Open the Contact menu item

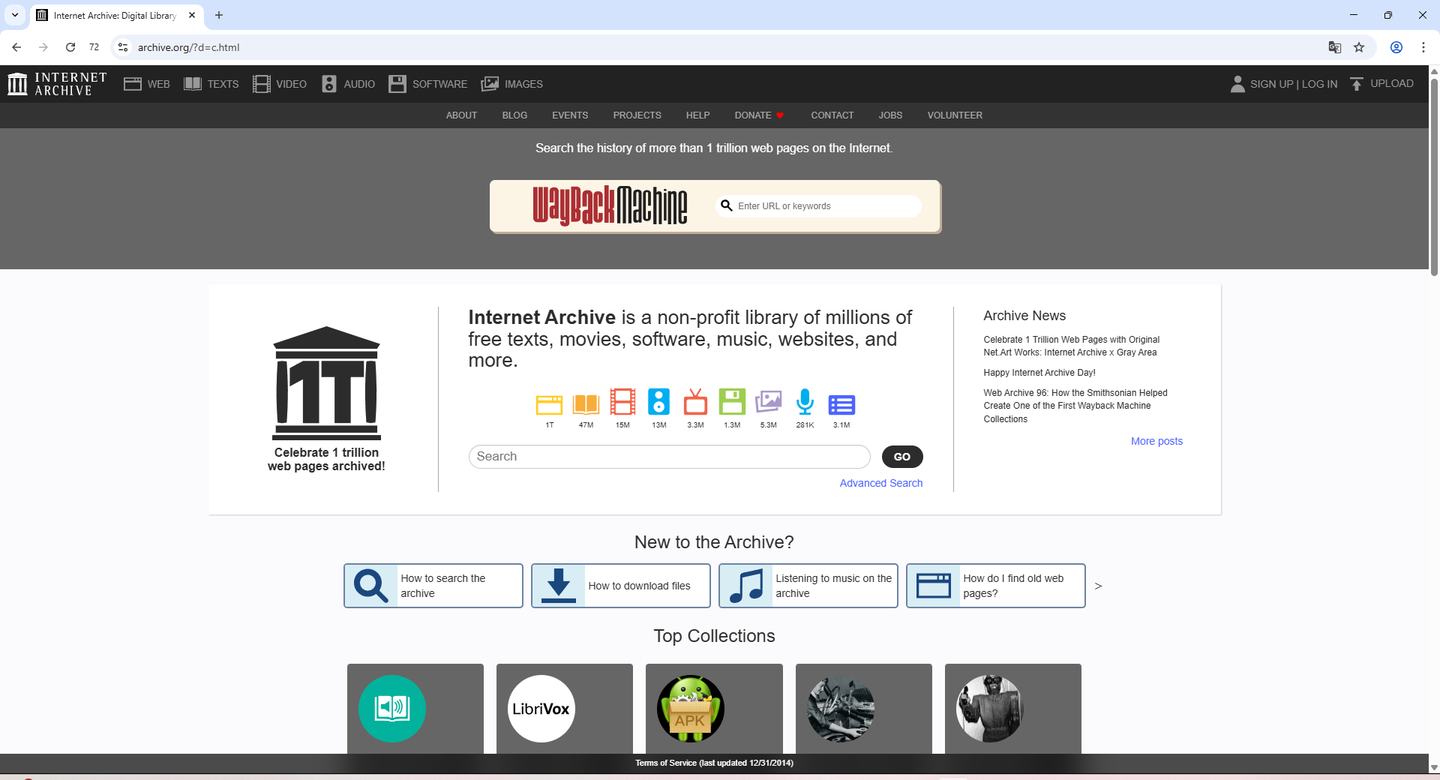[832, 115]
